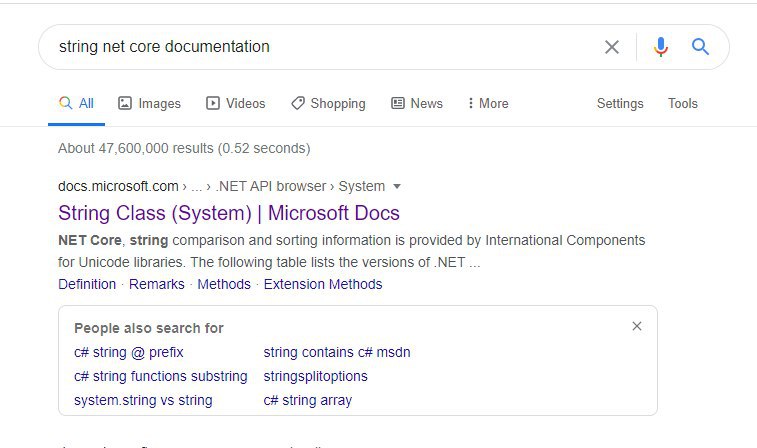
Task: Jump to the Remarks sitelink
Action: pyautogui.click(x=156, y=284)
